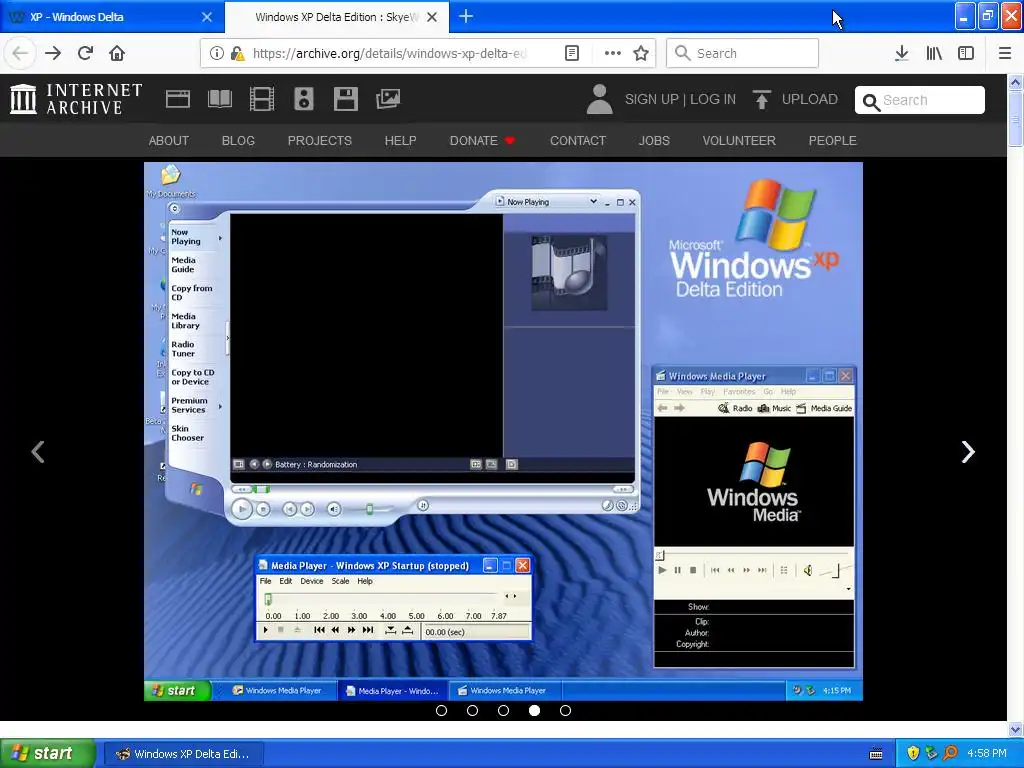Show sidebars via toolbar icon
Screen dimensions: 1024x768
(x=966, y=54)
